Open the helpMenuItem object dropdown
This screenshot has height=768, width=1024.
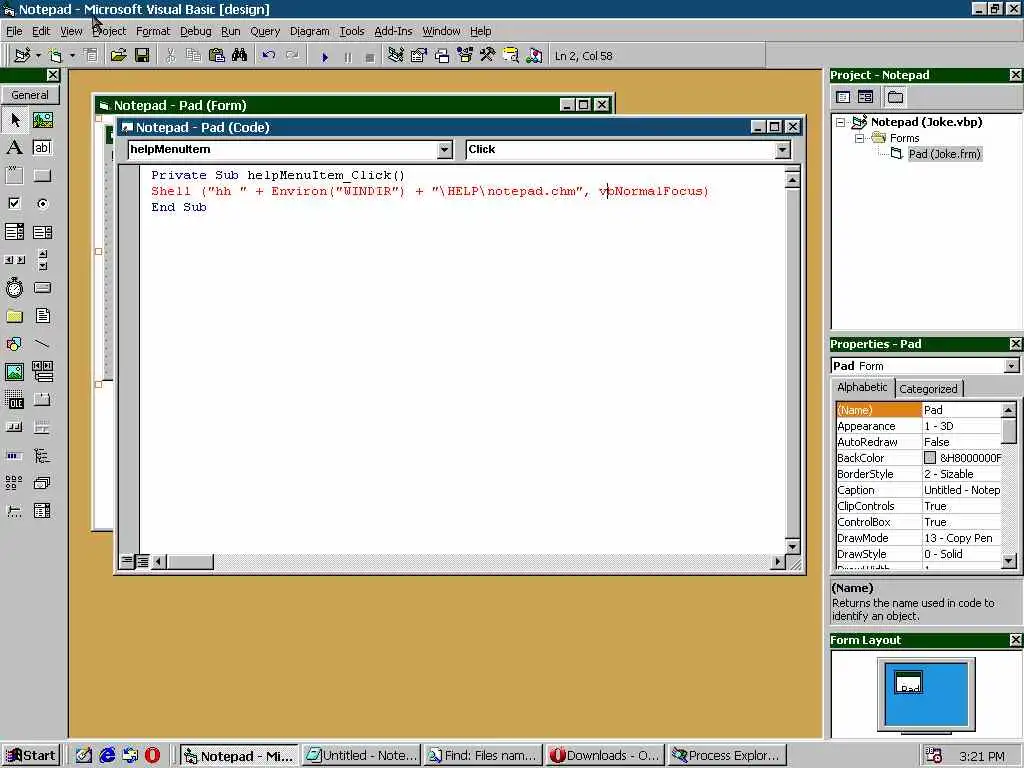tap(444, 150)
